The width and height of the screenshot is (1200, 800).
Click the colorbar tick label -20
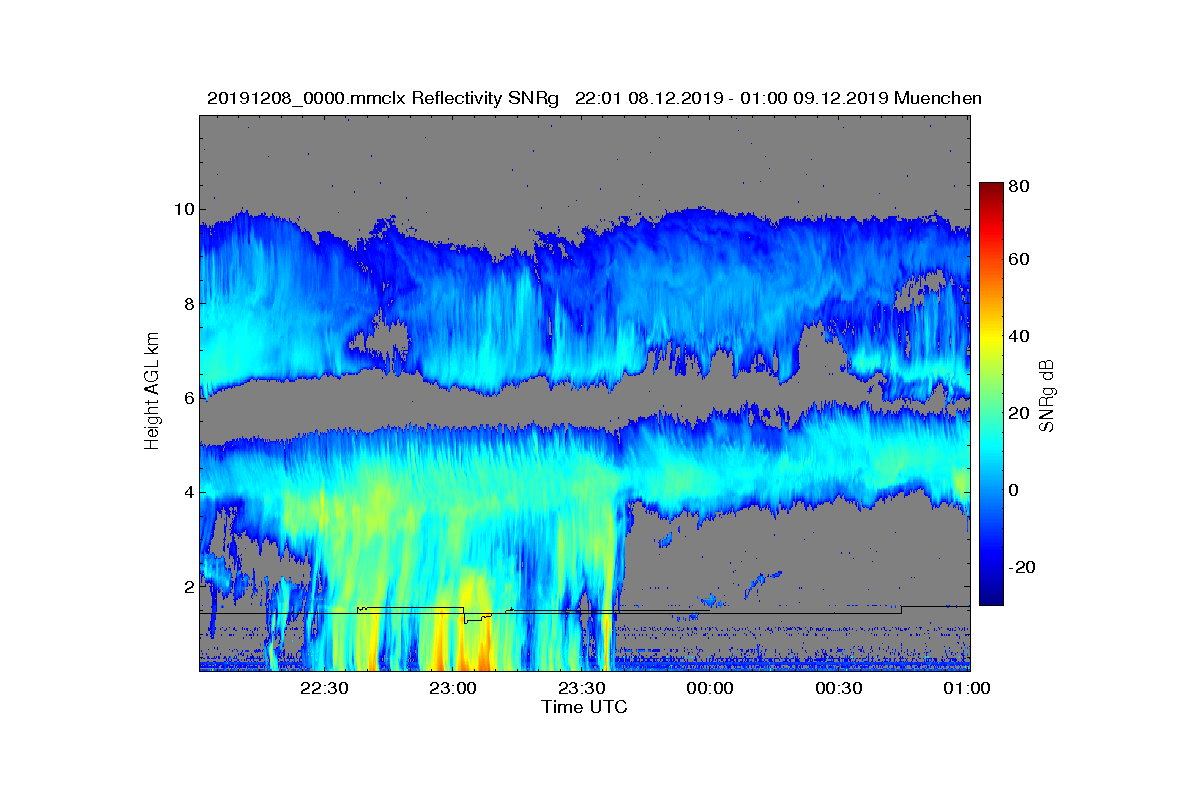[1023, 567]
